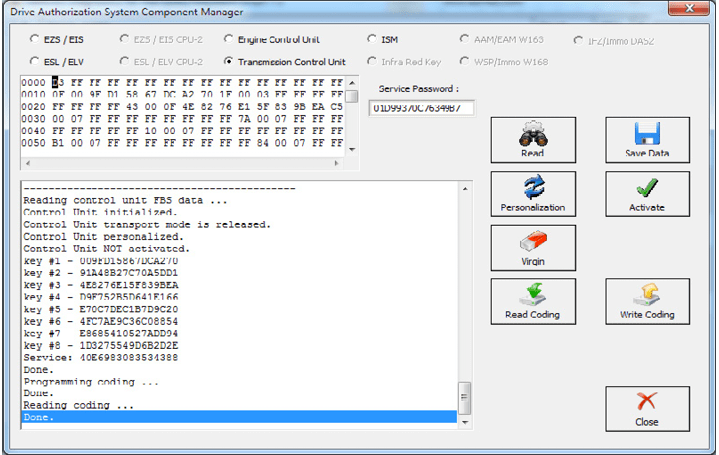Click the Save Data floppy disk icon

pos(647,135)
